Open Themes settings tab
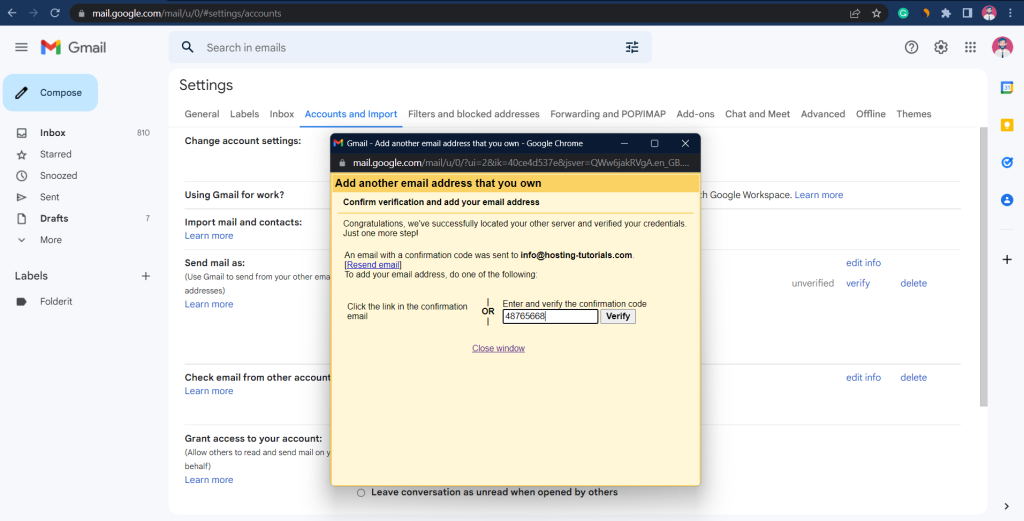The height and width of the screenshot is (521, 1024). [914, 114]
